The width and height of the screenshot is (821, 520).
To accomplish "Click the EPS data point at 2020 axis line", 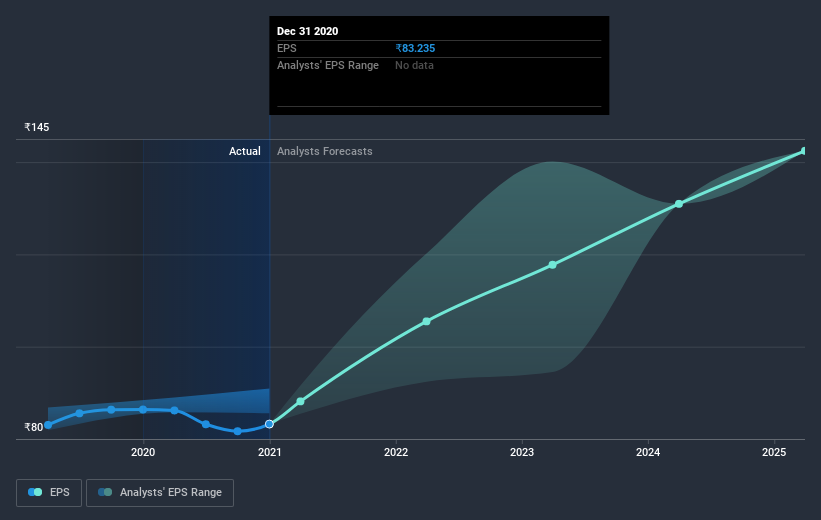I will [143, 410].
